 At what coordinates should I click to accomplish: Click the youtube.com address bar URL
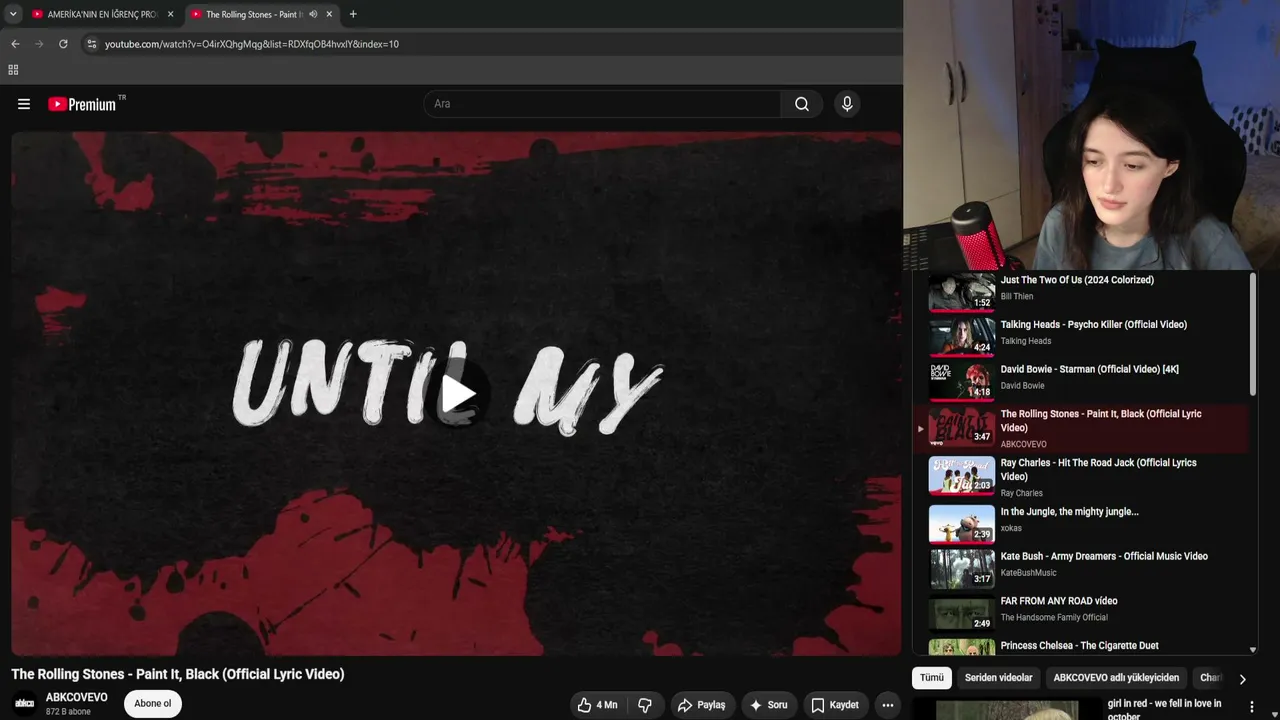pyautogui.click(x=252, y=44)
